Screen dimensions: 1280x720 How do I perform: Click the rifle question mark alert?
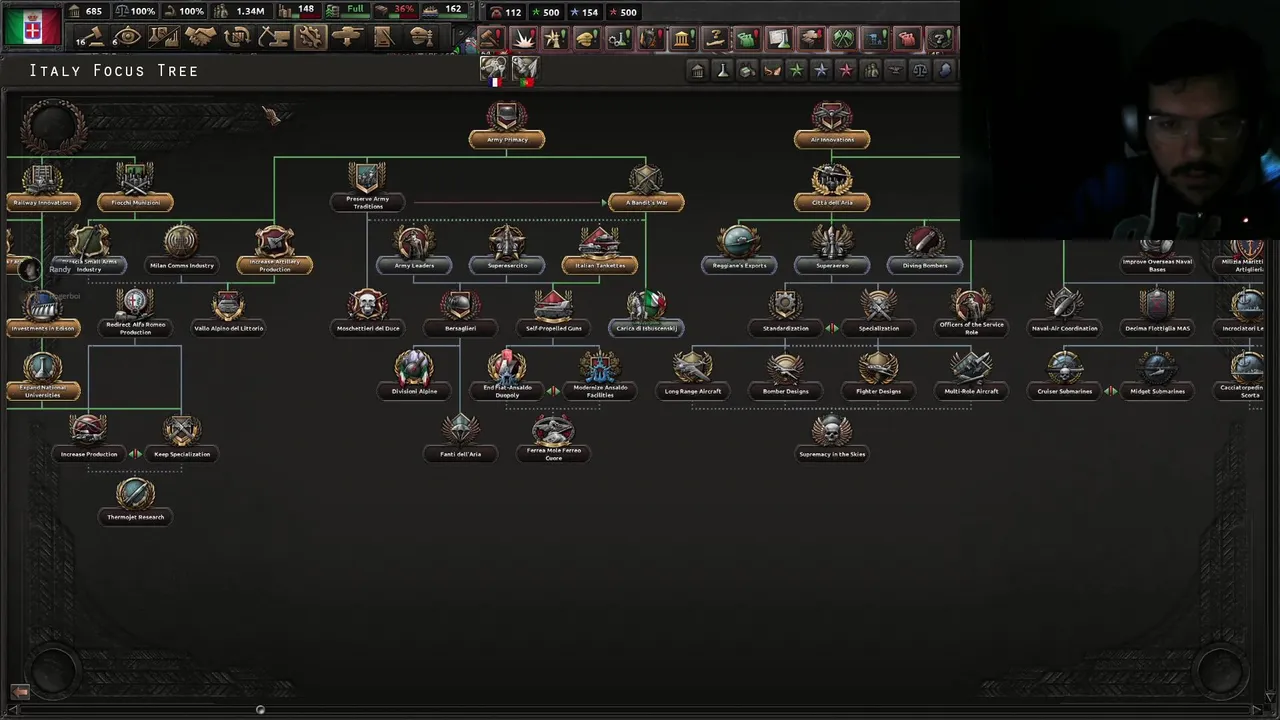click(715, 39)
